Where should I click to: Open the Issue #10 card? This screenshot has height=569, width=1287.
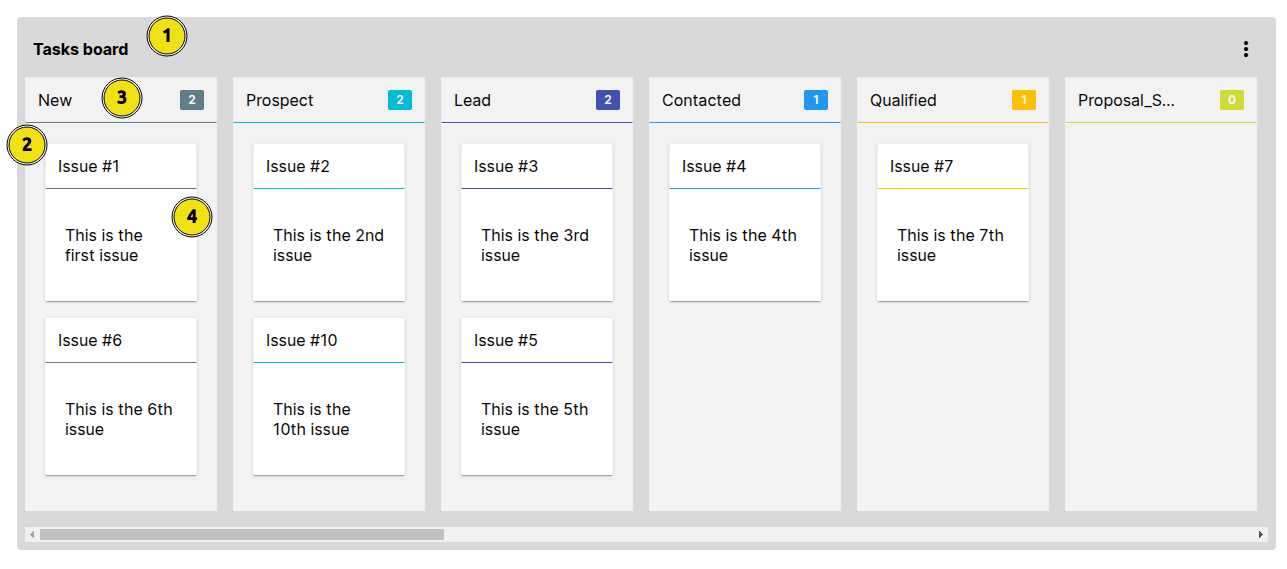(329, 396)
